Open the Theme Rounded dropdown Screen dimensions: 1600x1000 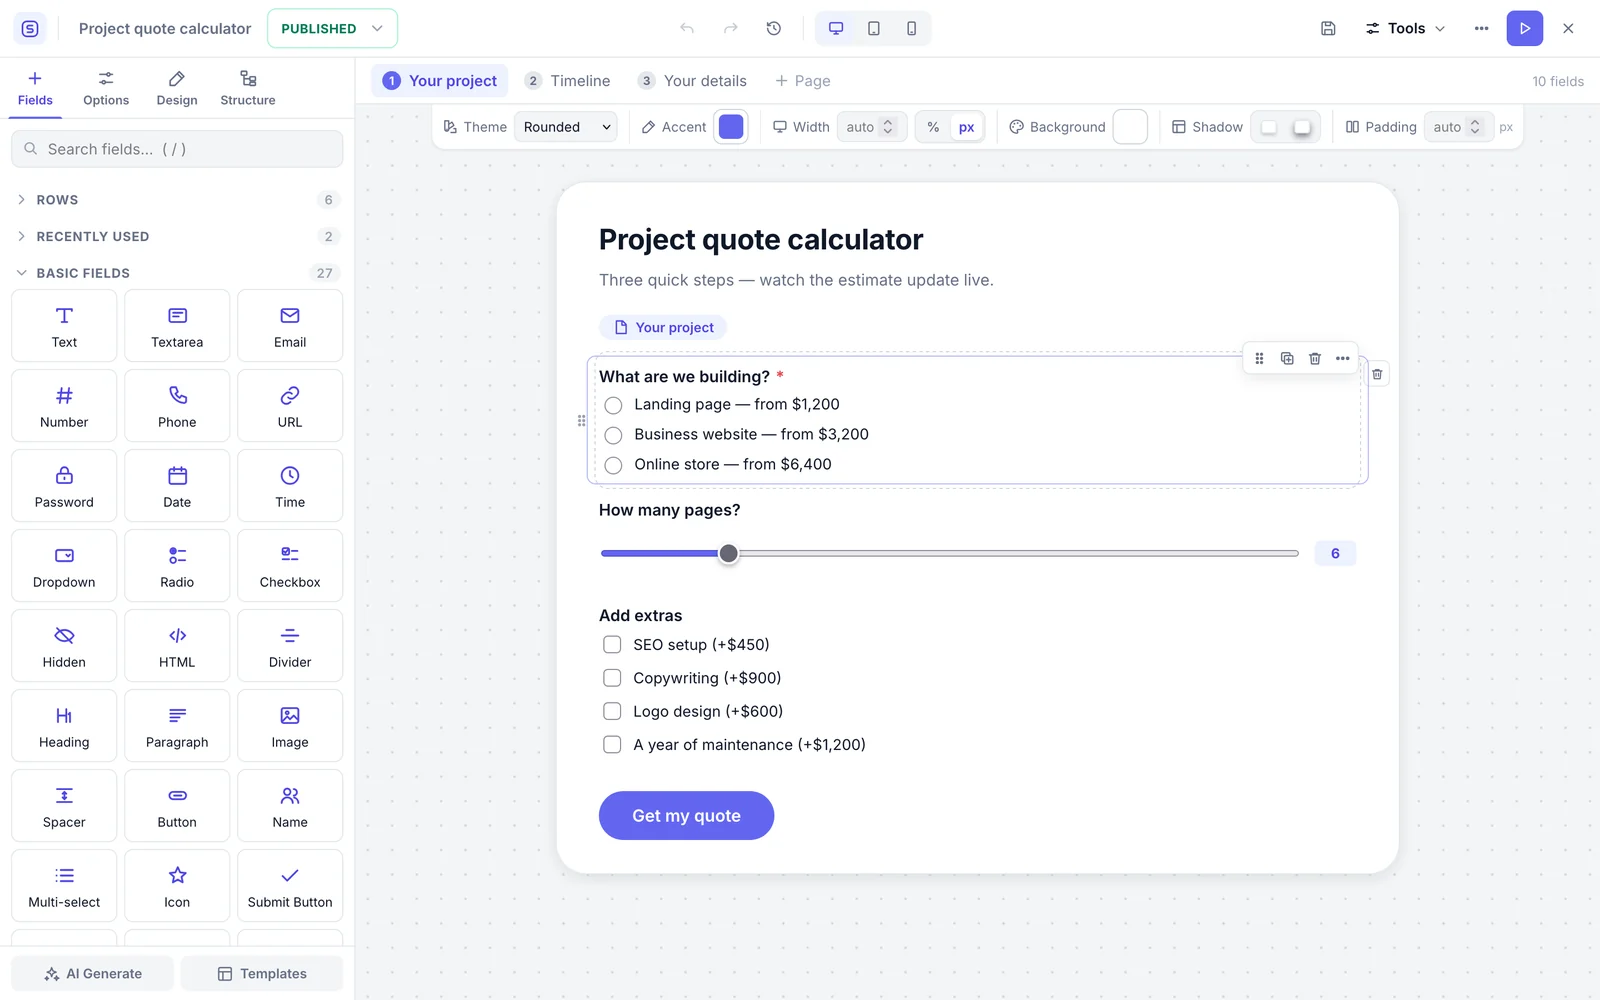point(566,127)
